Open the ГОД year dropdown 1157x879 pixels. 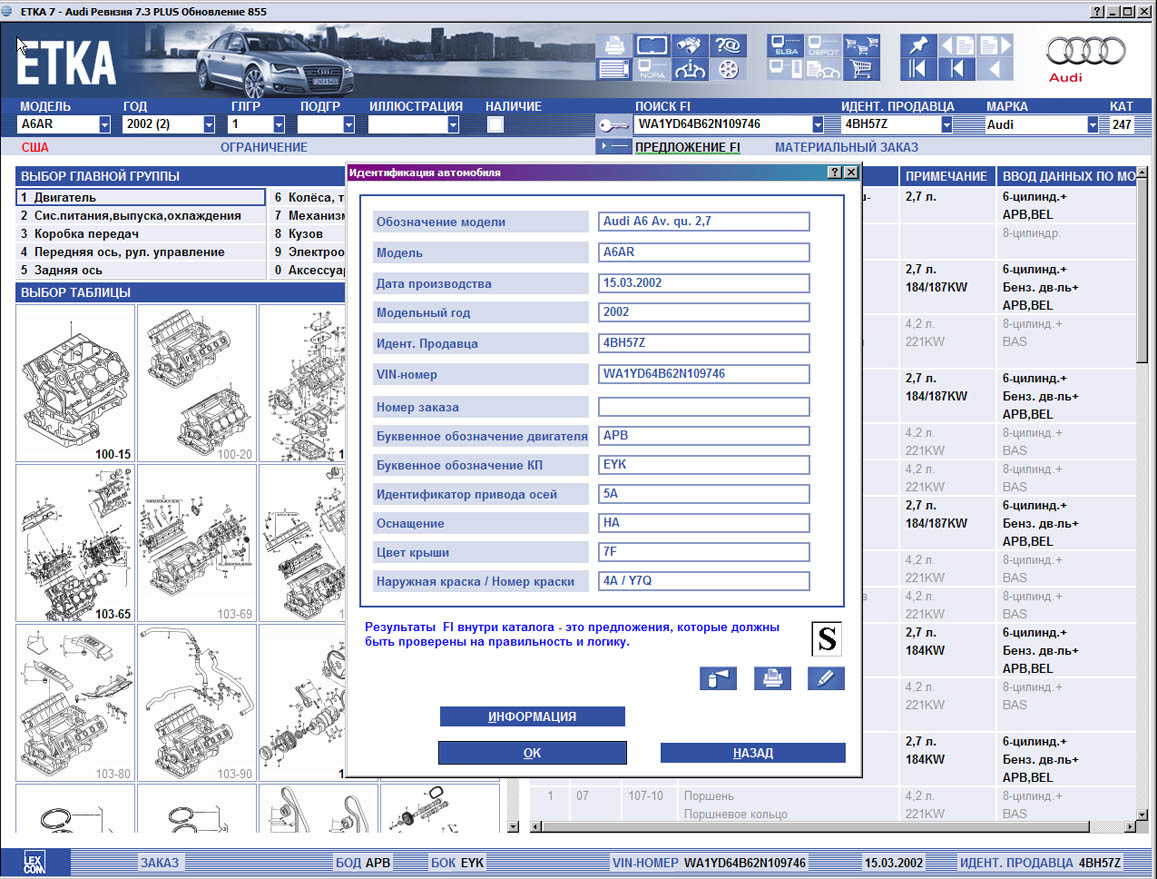click(x=209, y=125)
